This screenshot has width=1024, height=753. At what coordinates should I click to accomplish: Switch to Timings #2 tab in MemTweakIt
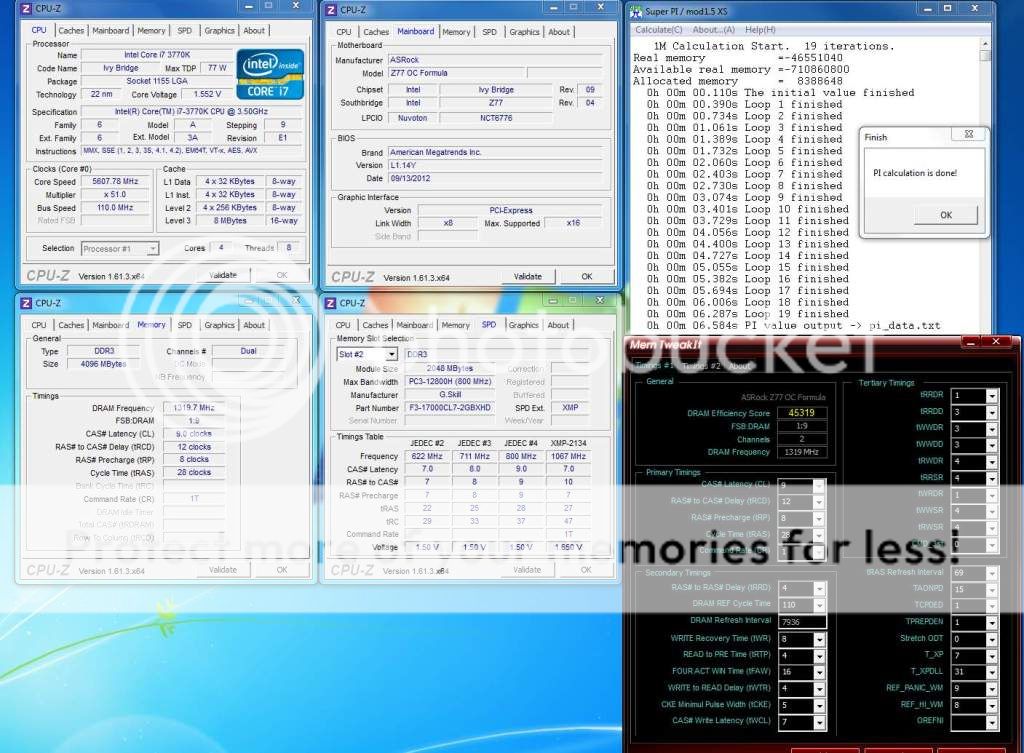click(x=700, y=366)
